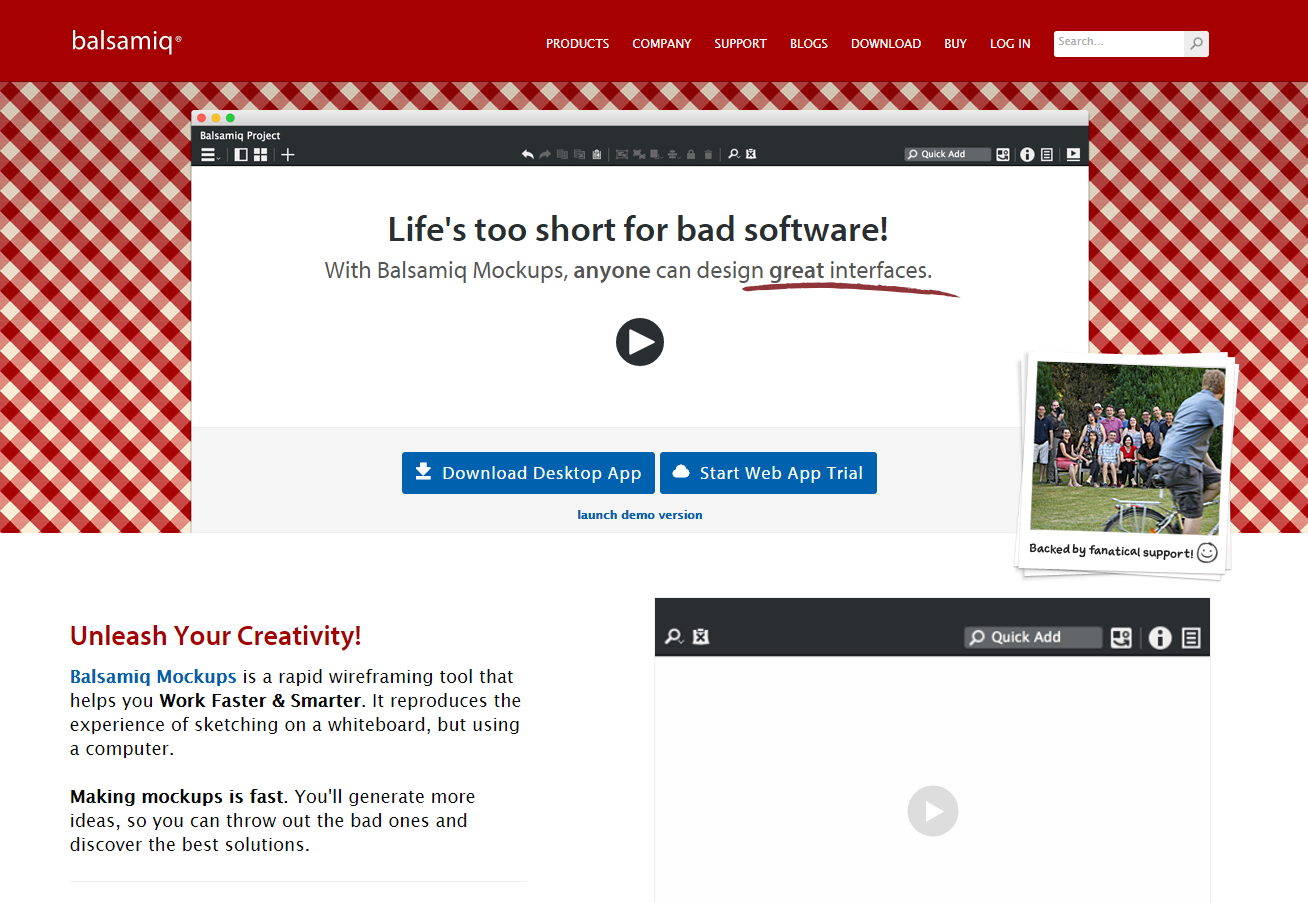Open the launch demo version link
Screen dimensions: 1308x903
point(640,515)
